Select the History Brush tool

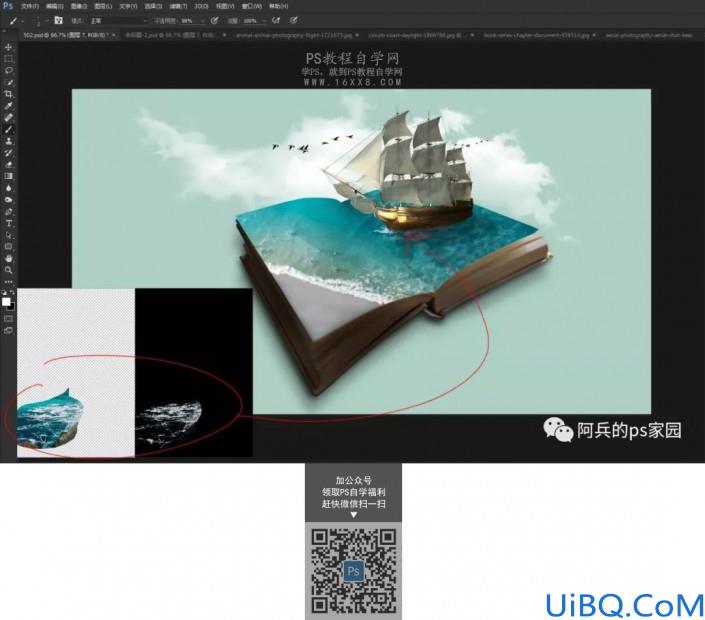pos(8,153)
